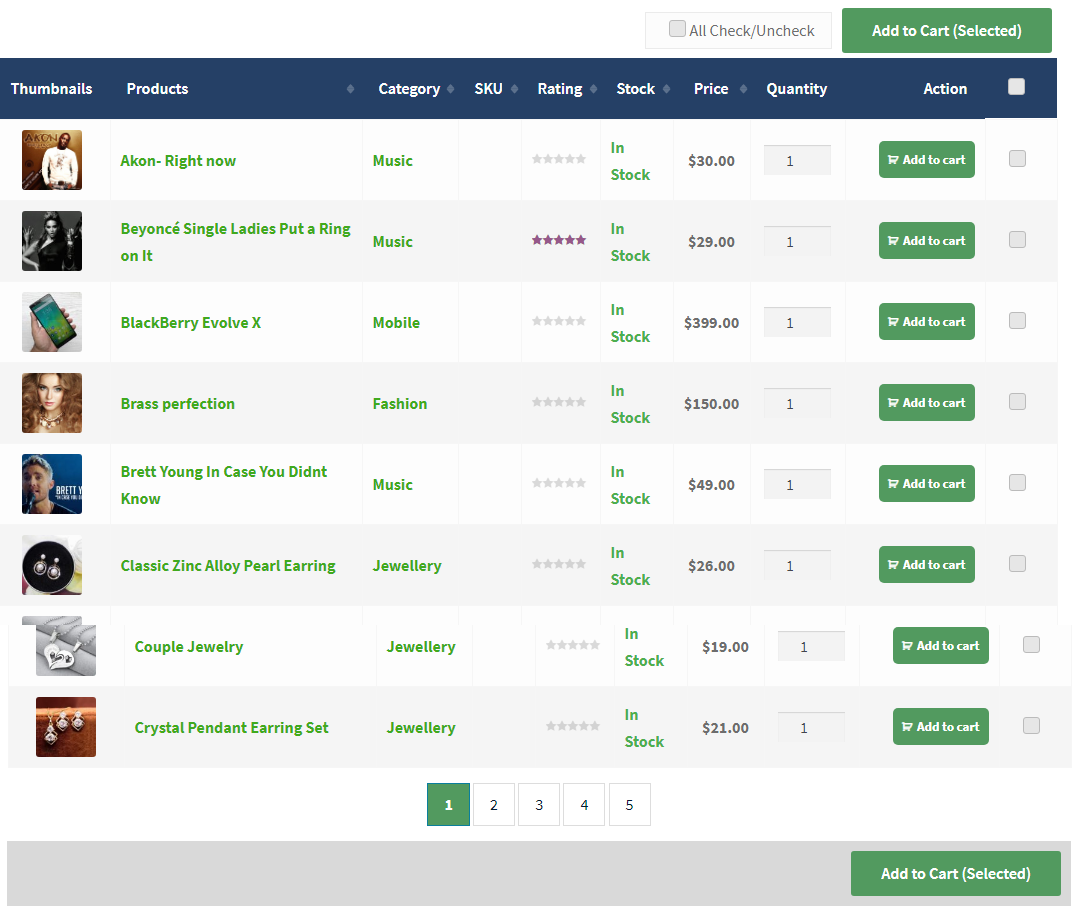Click star rating of Beyoncé Single Ladies
Screen dimensions: 1077x915
559,240
